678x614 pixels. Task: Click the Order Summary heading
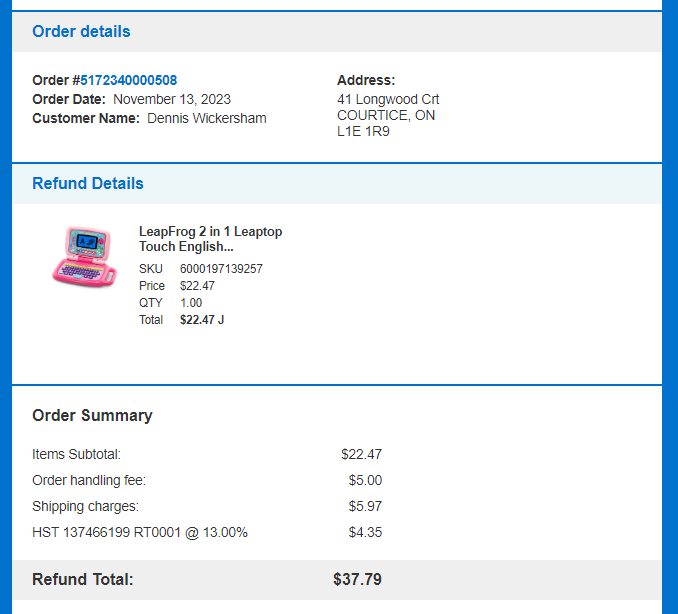tap(92, 415)
